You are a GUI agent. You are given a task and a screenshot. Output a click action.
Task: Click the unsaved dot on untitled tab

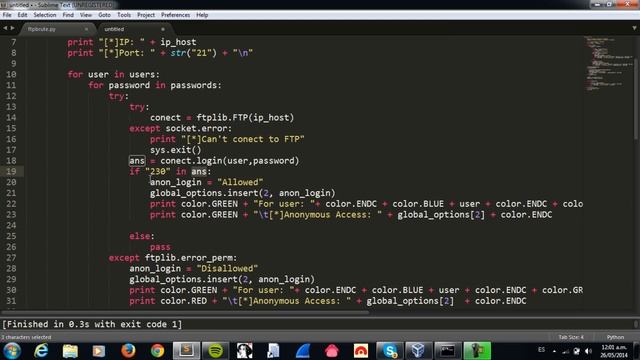pos(163,29)
